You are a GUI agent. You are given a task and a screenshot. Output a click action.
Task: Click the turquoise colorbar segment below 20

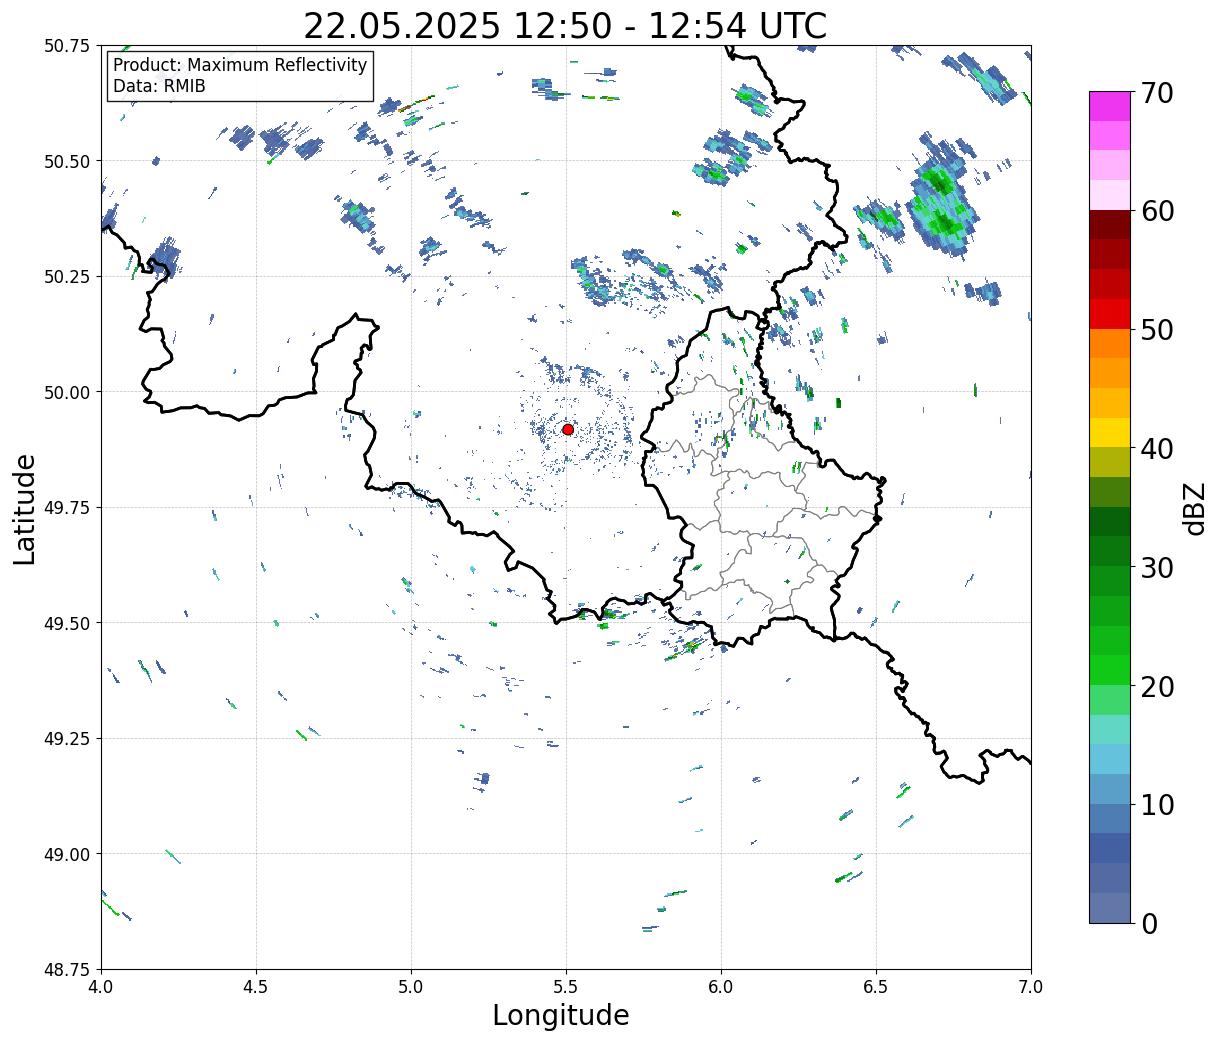[x=1109, y=729]
